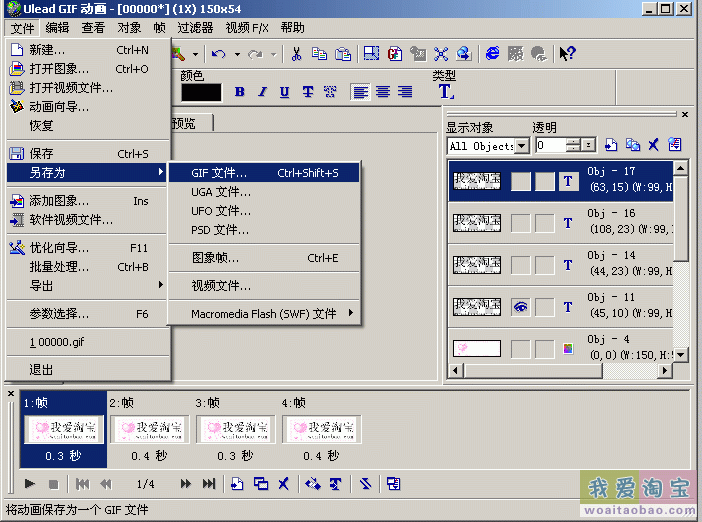This screenshot has width=702, height=522.
Task: Click the new blank object icon in panel
Action: (611, 145)
